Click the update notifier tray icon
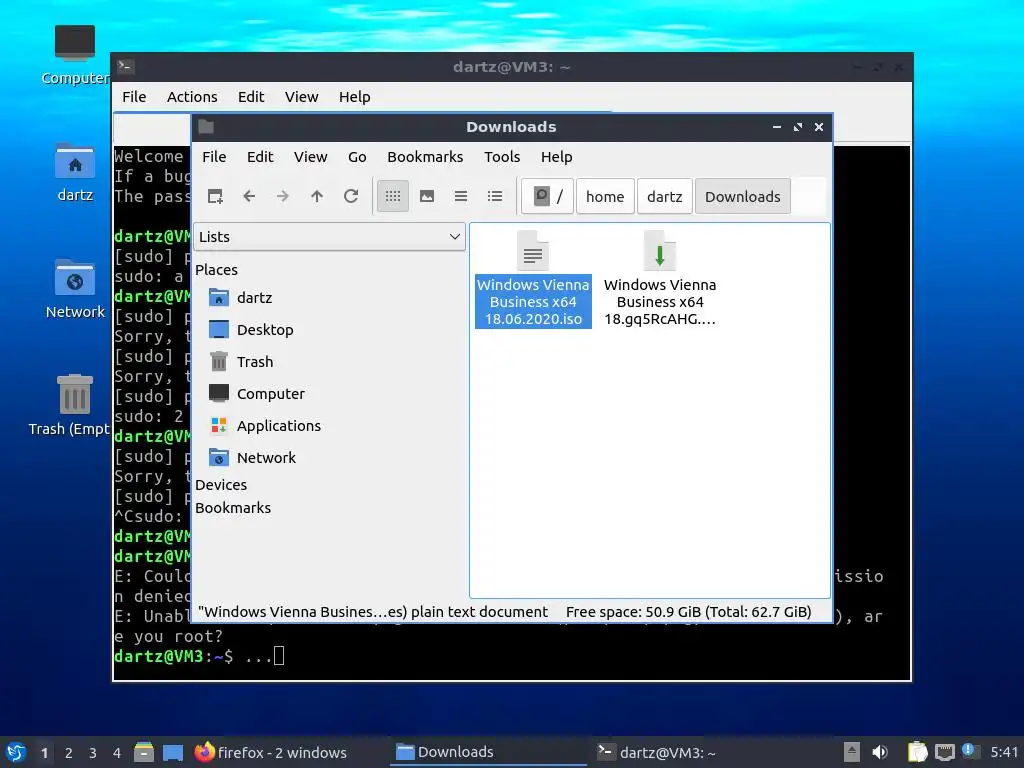Image resolution: width=1024 pixels, height=768 pixels. (970, 751)
